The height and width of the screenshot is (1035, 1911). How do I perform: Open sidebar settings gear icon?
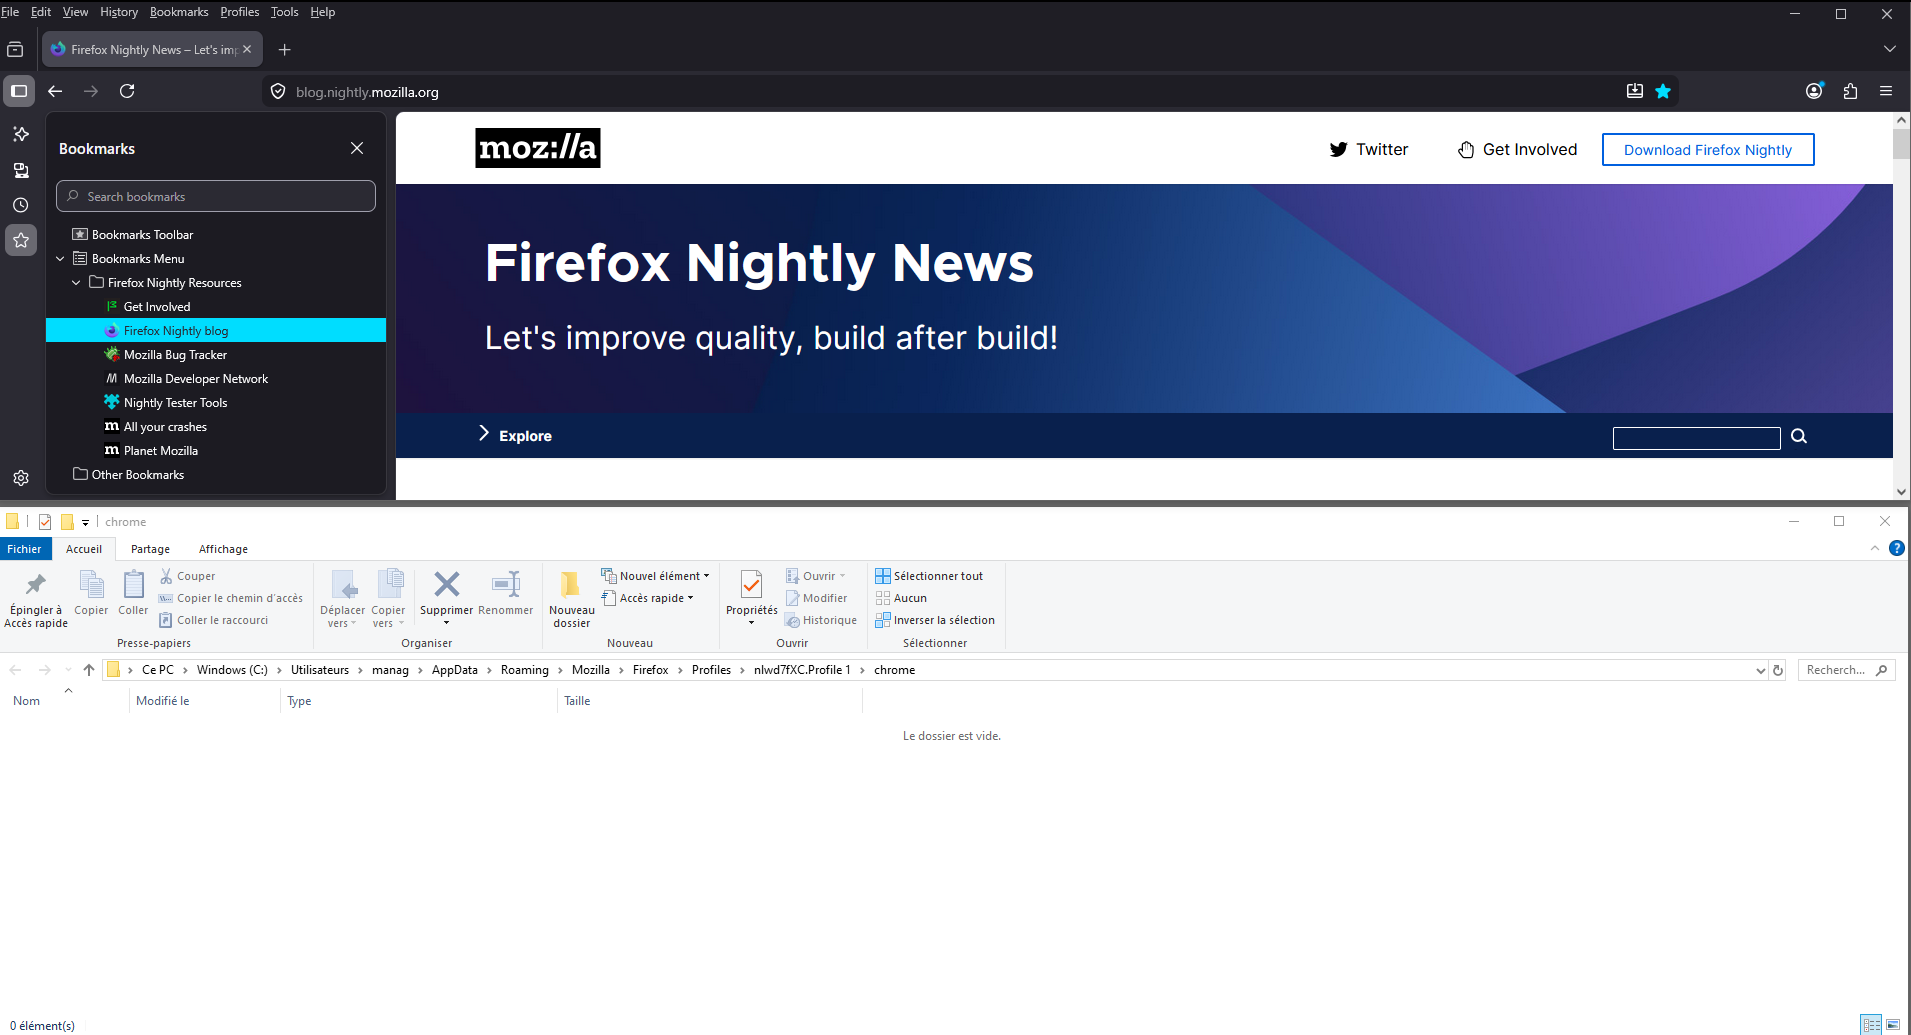(x=21, y=478)
